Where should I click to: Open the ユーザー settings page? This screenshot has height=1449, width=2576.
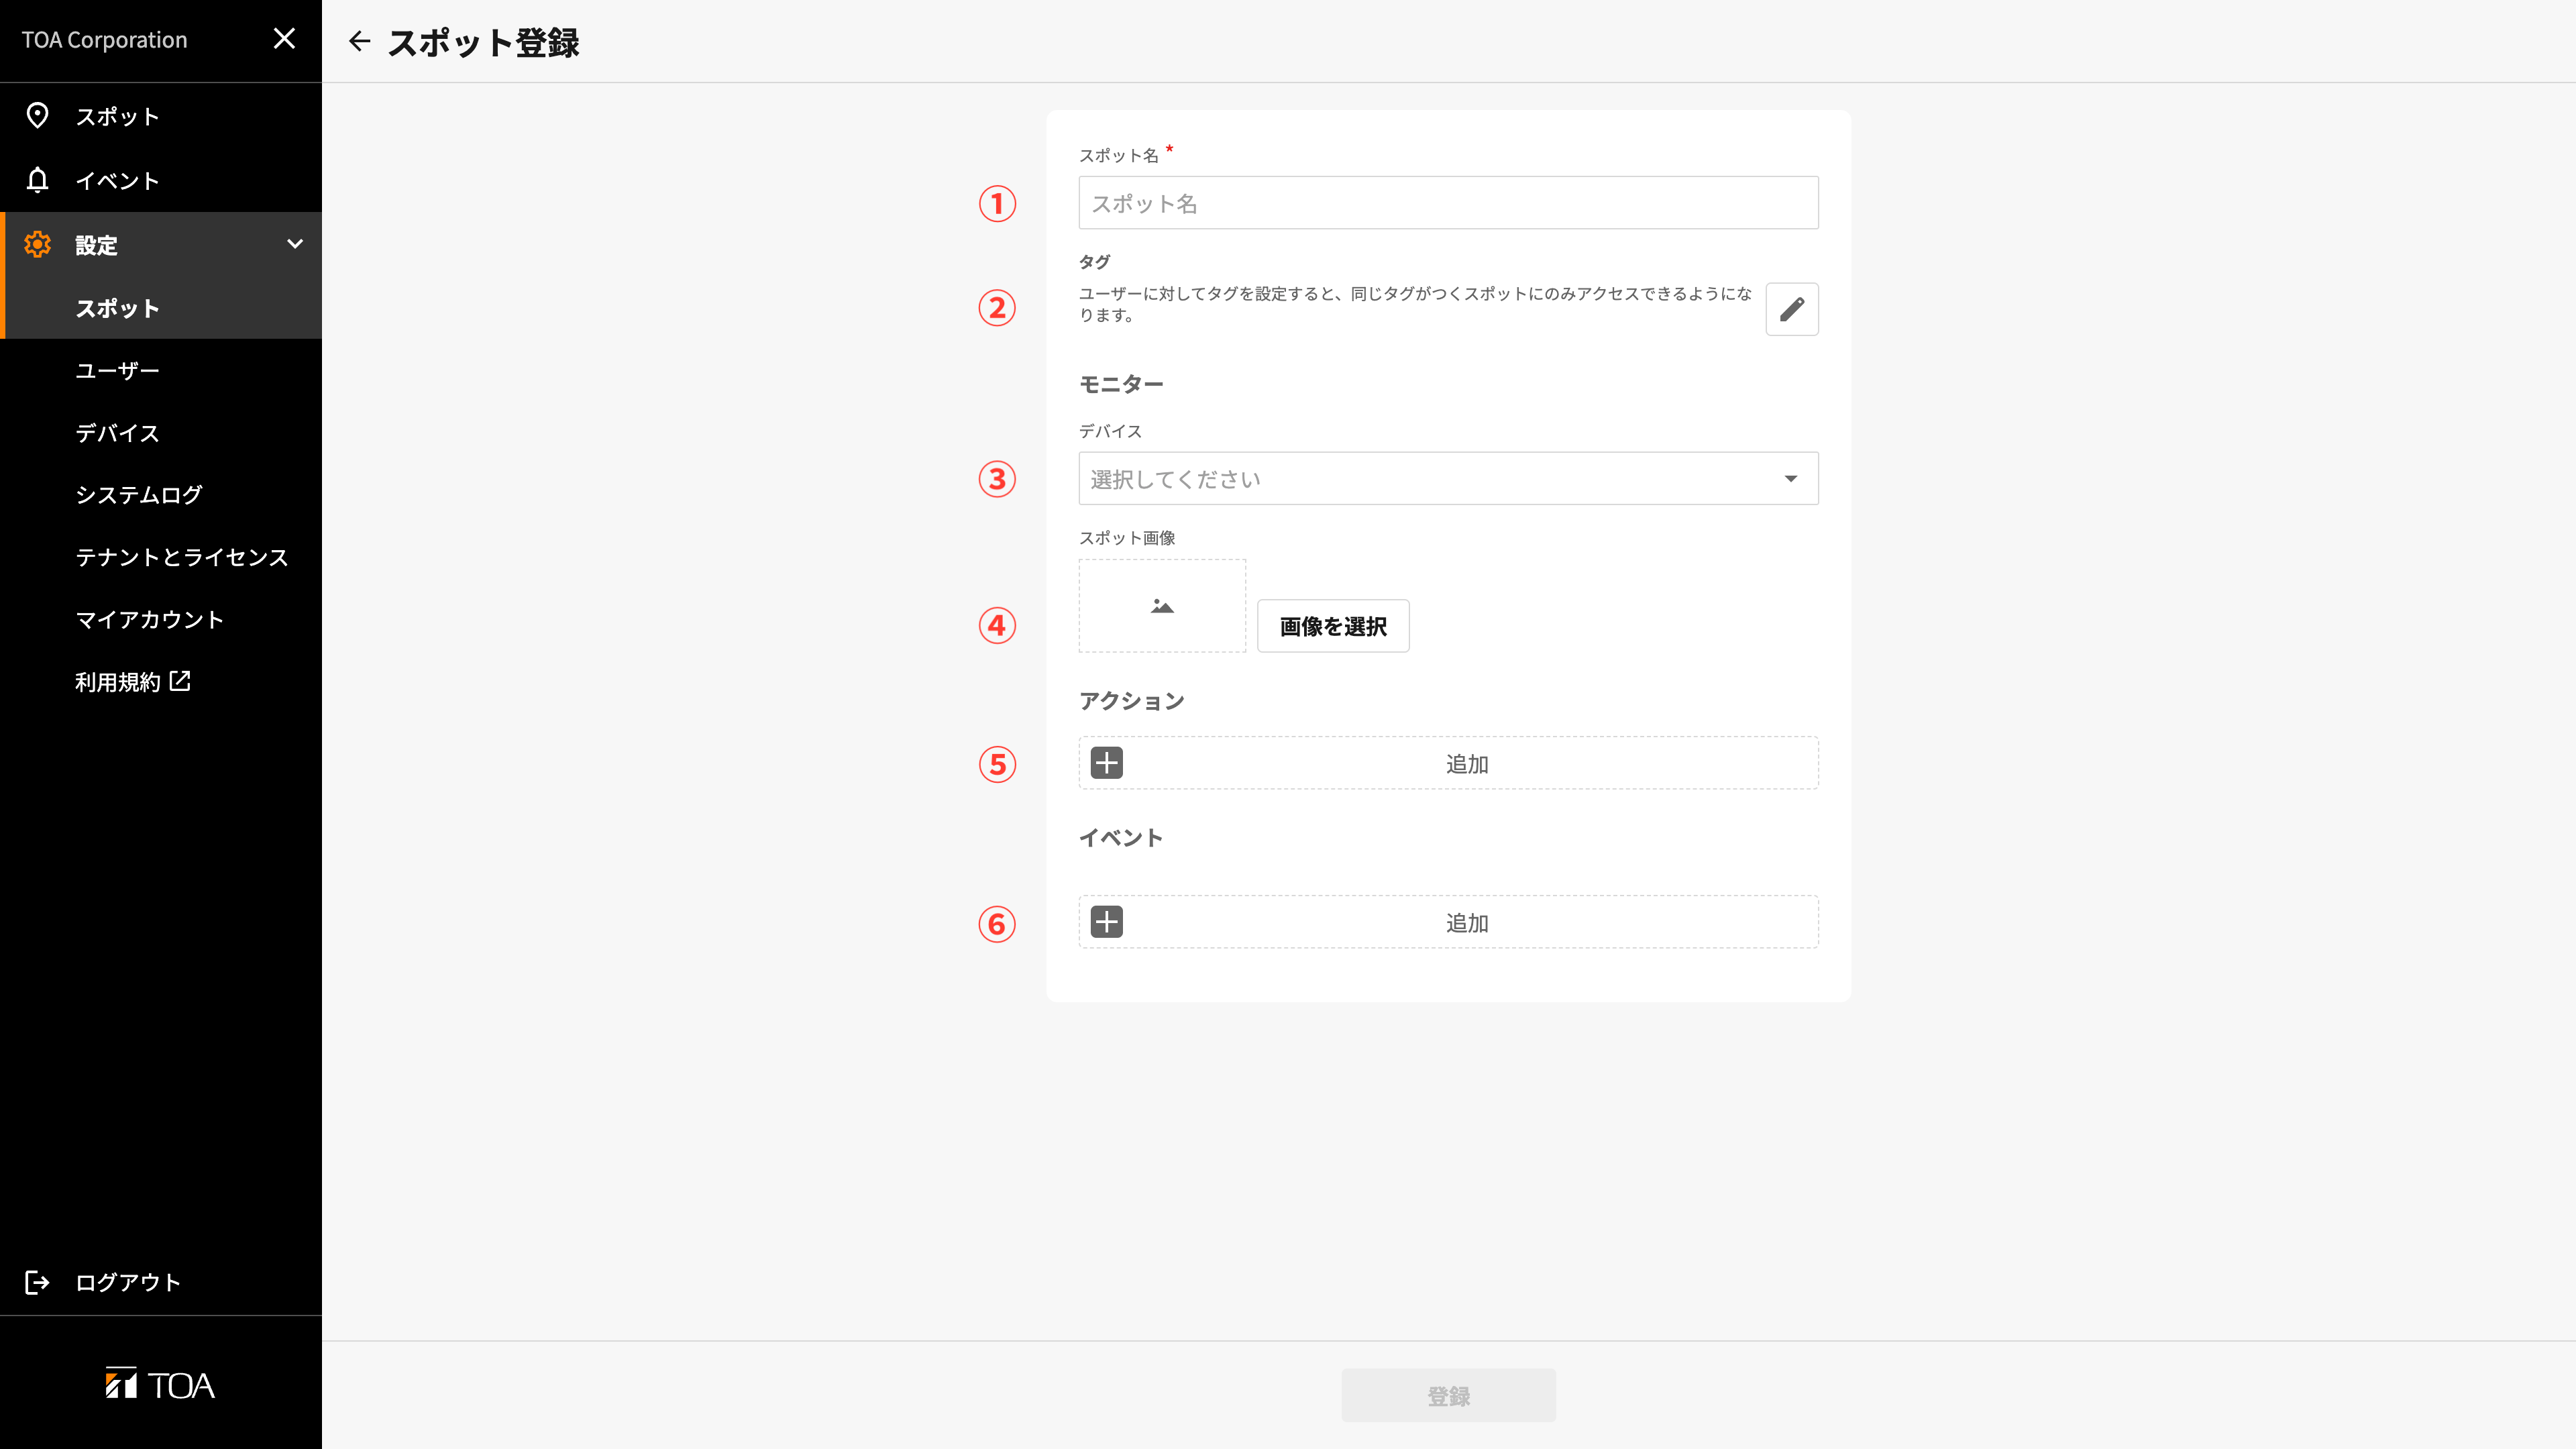117,371
